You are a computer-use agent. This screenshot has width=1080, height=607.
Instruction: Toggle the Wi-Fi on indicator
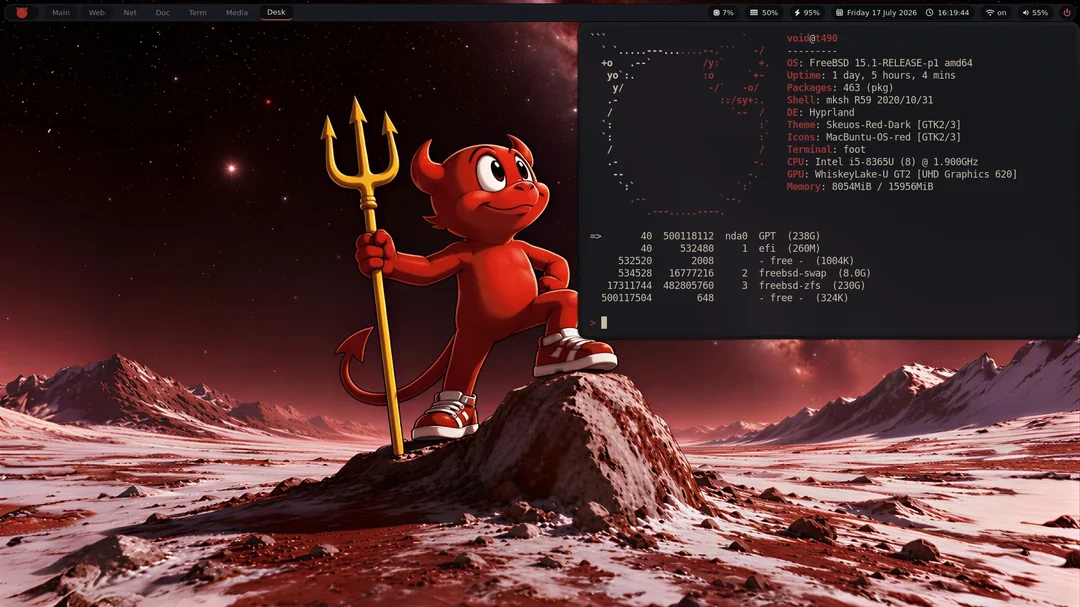996,12
